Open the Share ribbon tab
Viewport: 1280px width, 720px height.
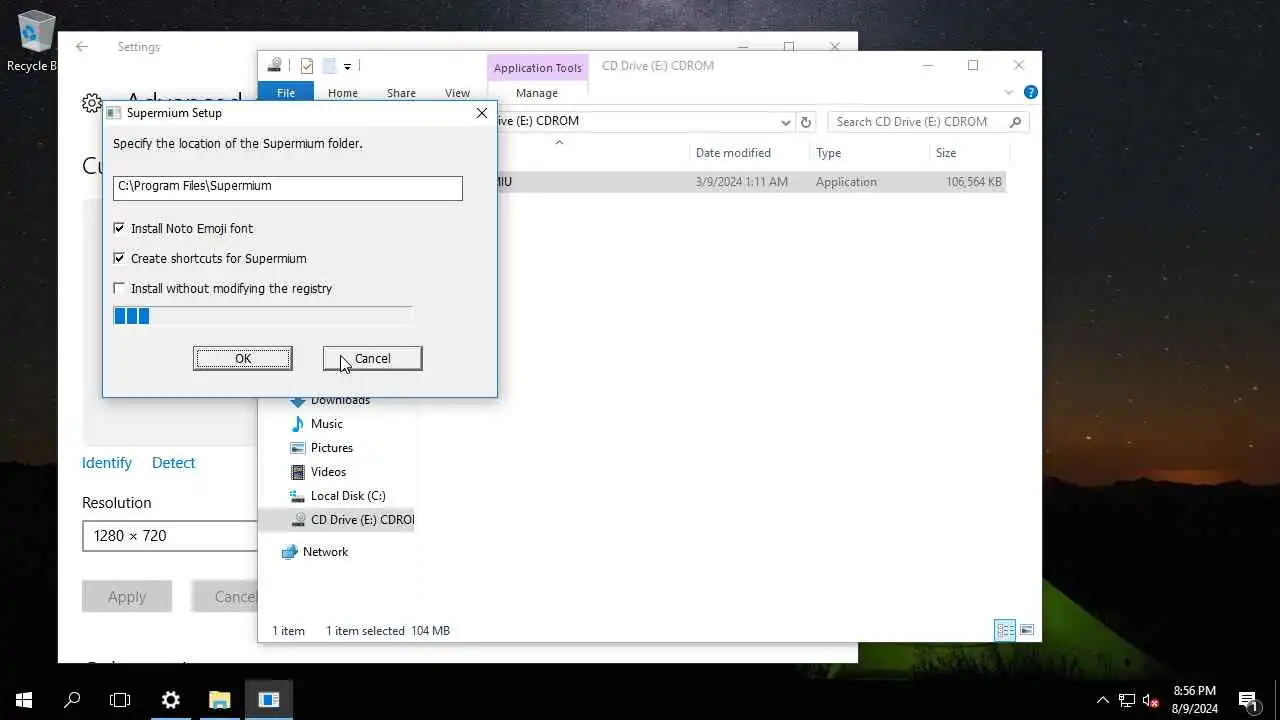[401, 93]
